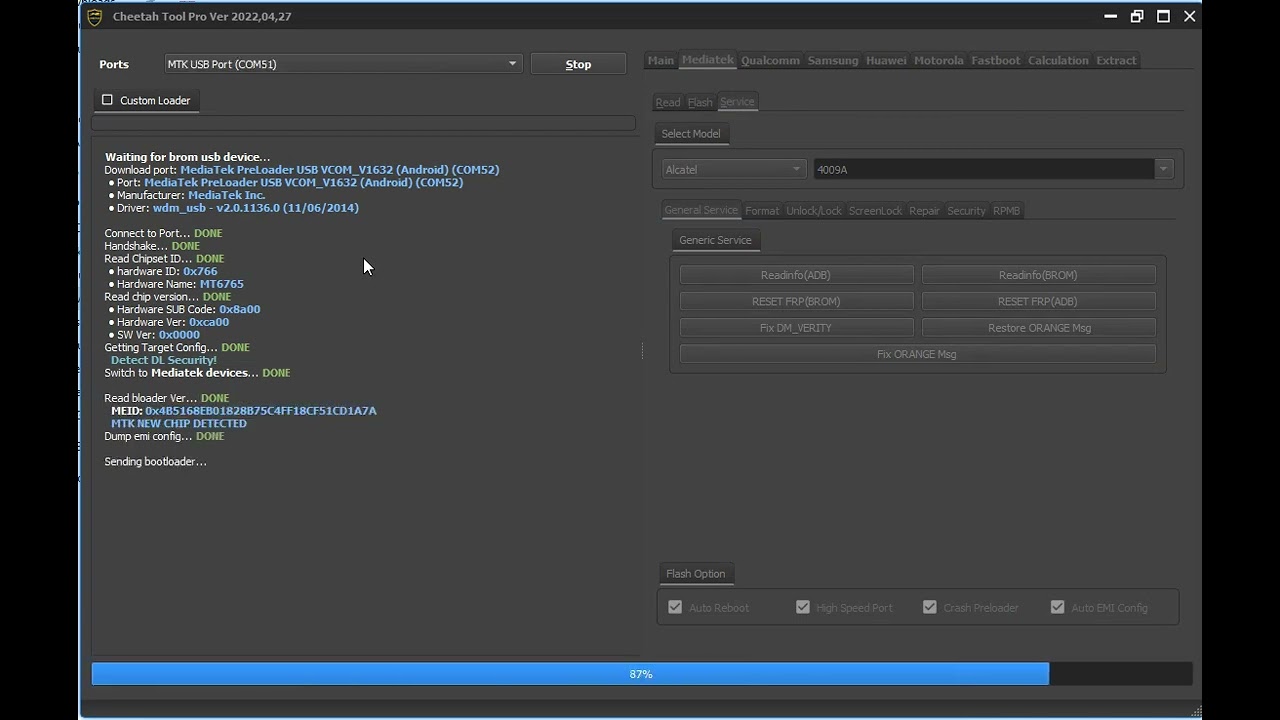Switch to the Main tab
This screenshot has width=1280, height=720.
(x=661, y=60)
